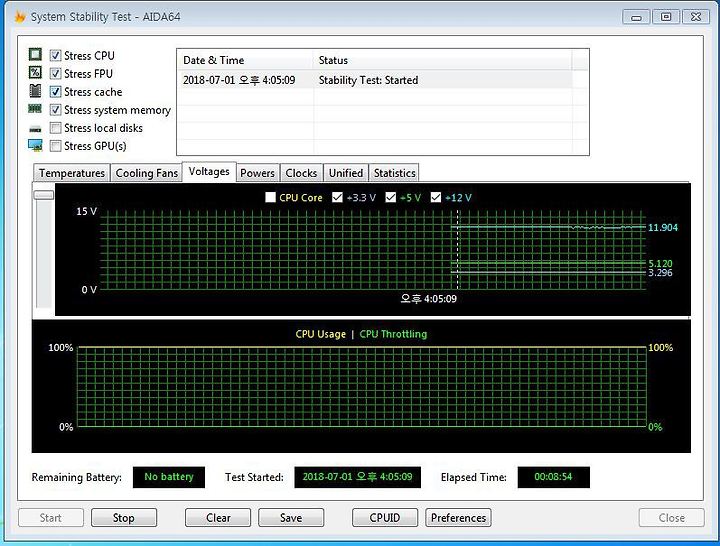Open the Statistics tab
Viewport: 720px width, 546px height.
point(394,173)
